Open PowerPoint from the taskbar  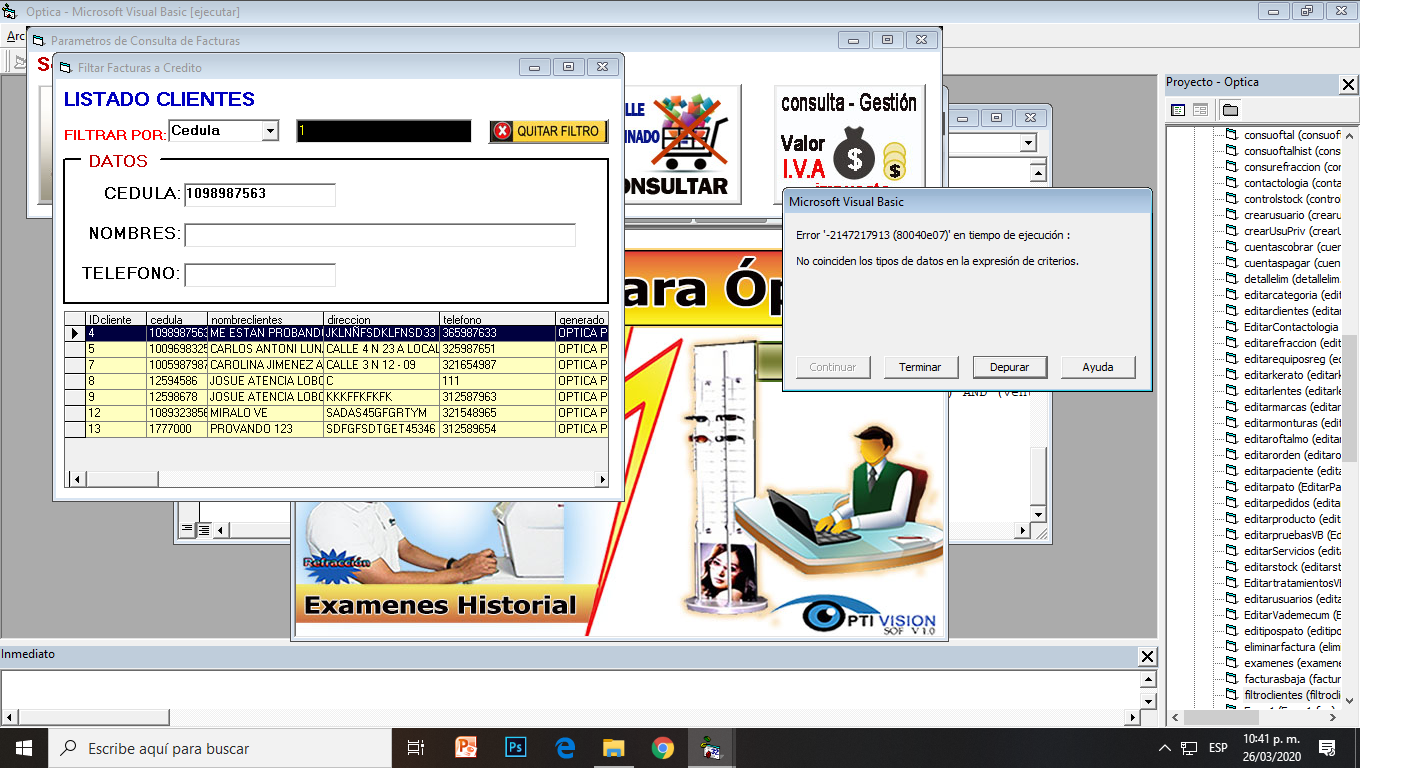point(467,747)
